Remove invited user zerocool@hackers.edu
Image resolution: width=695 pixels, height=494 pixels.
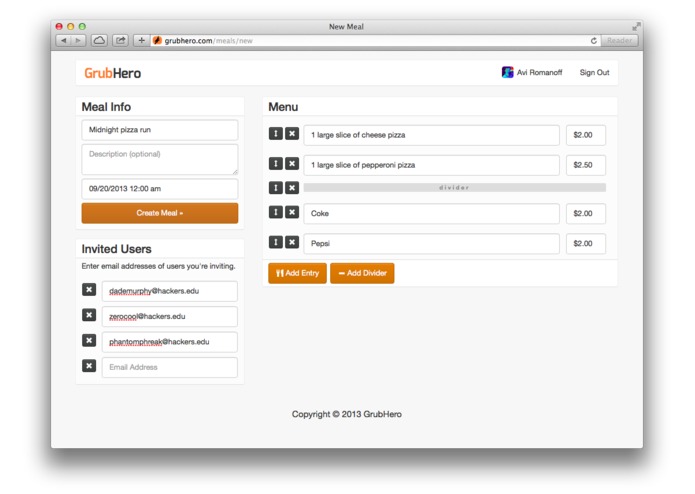click(x=89, y=315)
